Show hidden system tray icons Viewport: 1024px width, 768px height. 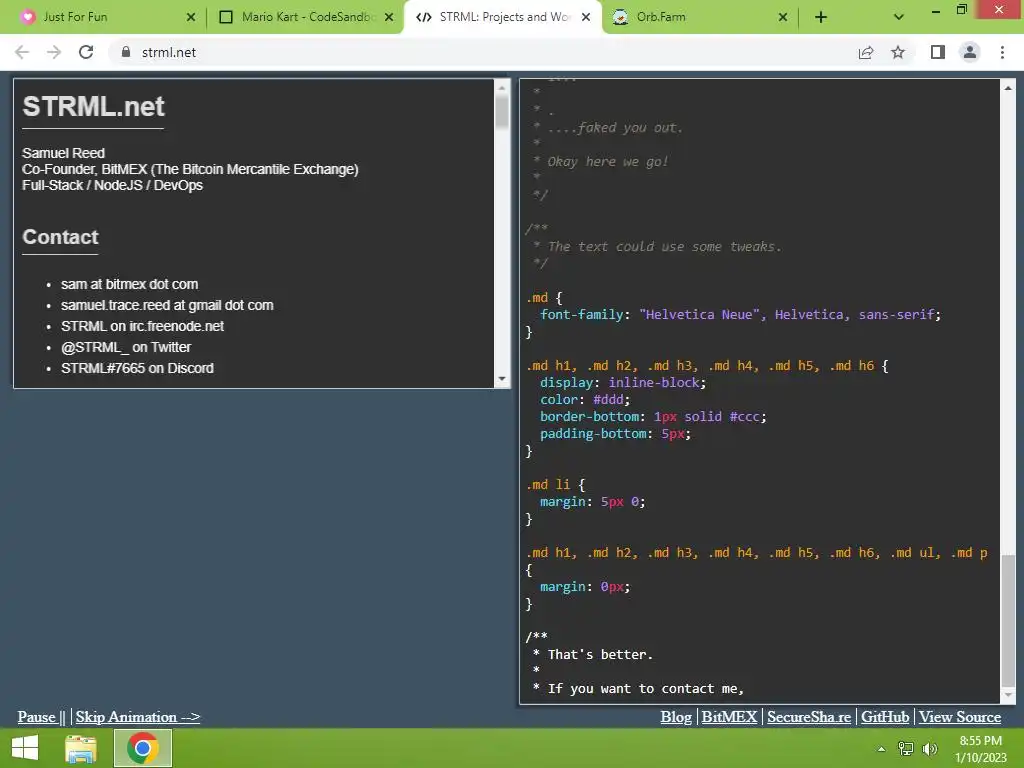[x=881, y=749]
